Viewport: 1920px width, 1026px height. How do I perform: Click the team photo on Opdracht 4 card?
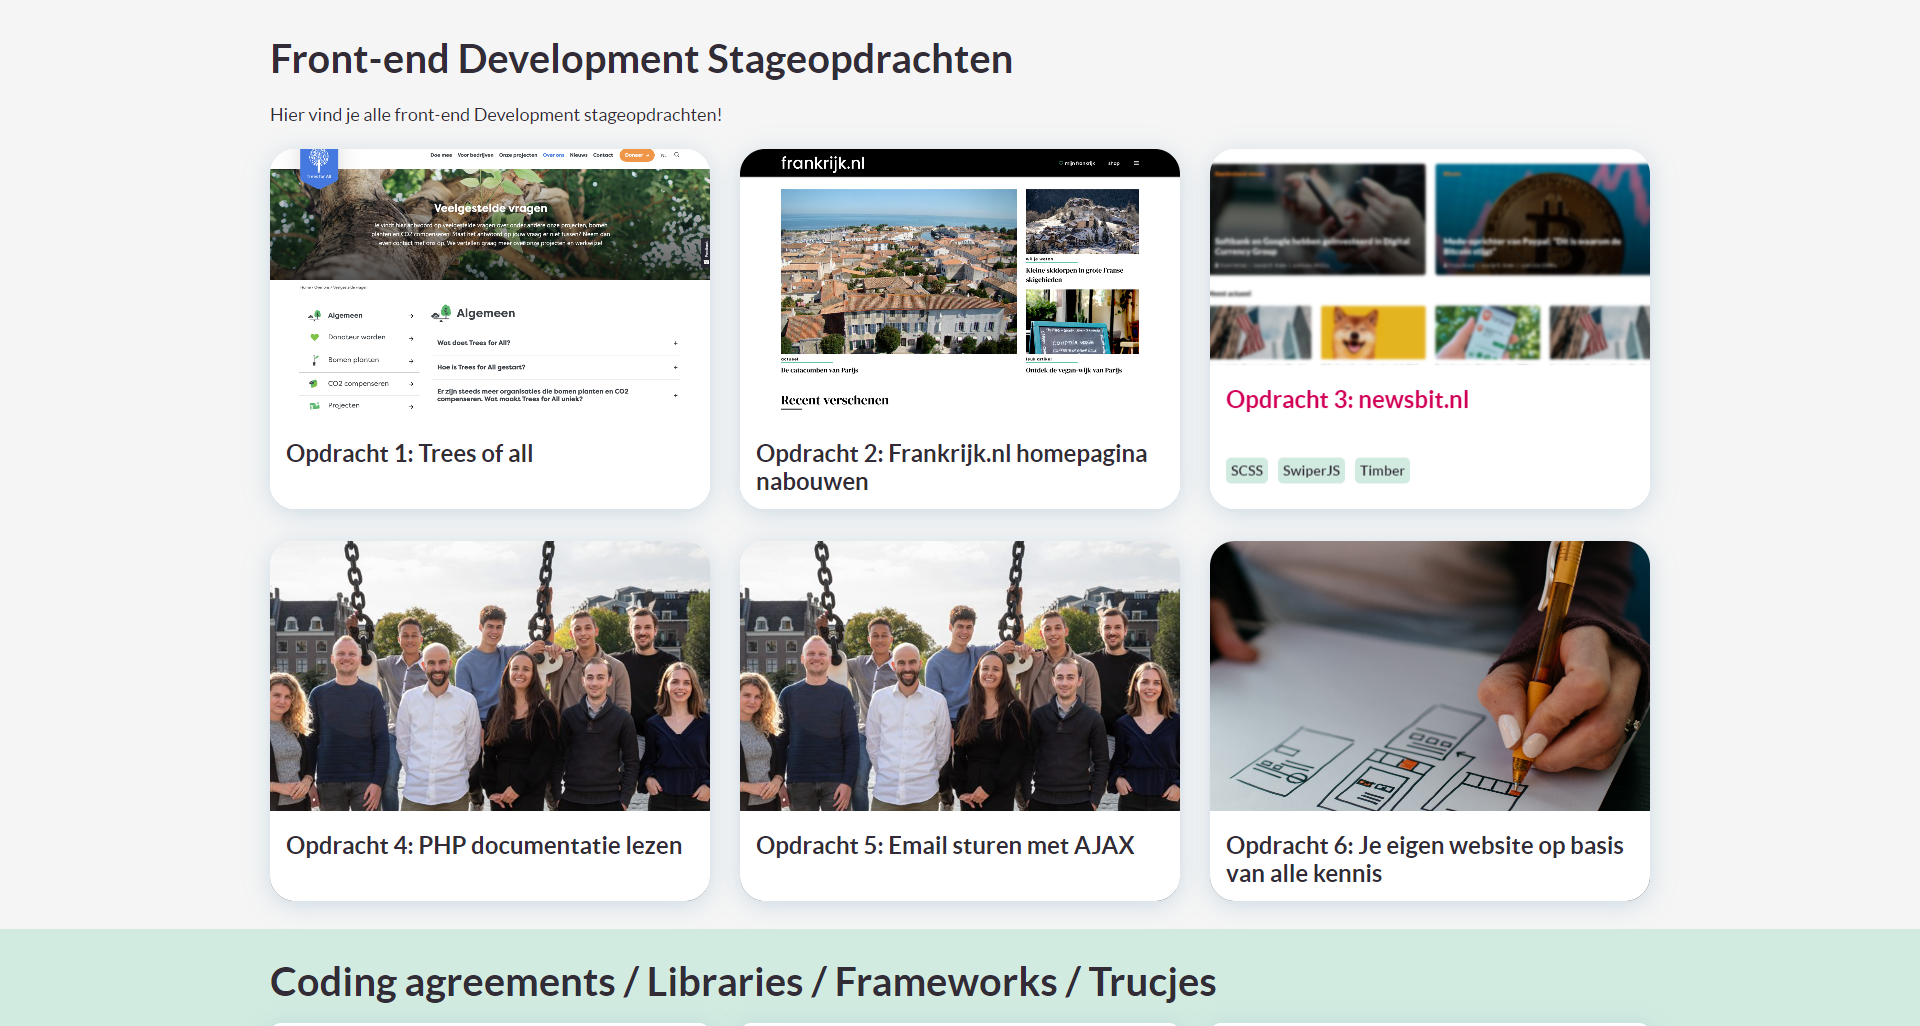[x=490, y=676]
